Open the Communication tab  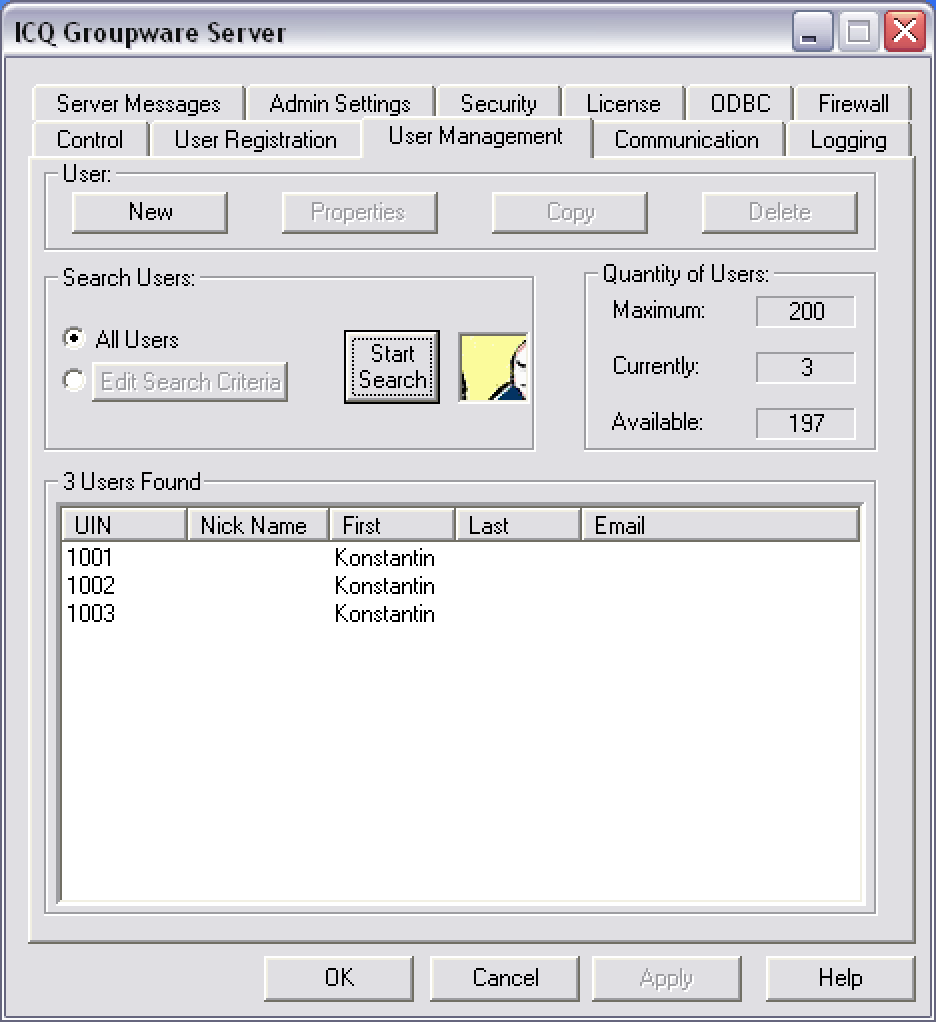pyautogui.click(x=688, y=140)
